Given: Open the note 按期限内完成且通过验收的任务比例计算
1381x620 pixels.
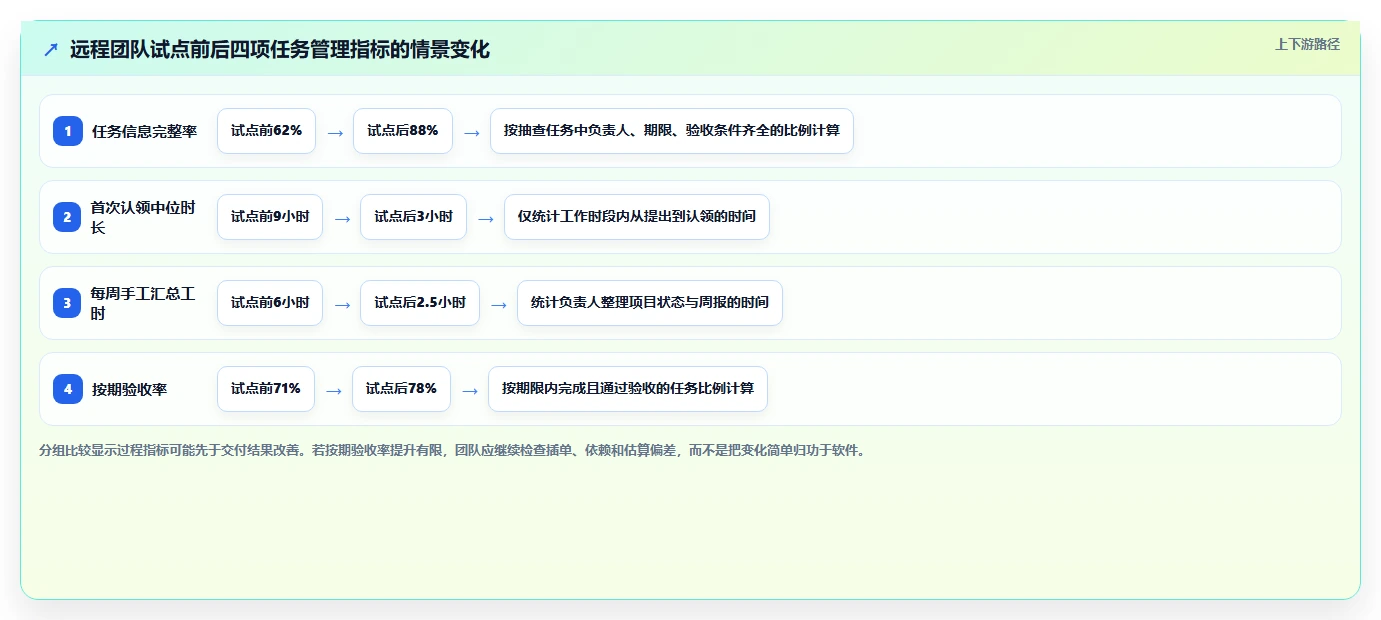Looking at the screenshot, I should [x=628, y=389].
